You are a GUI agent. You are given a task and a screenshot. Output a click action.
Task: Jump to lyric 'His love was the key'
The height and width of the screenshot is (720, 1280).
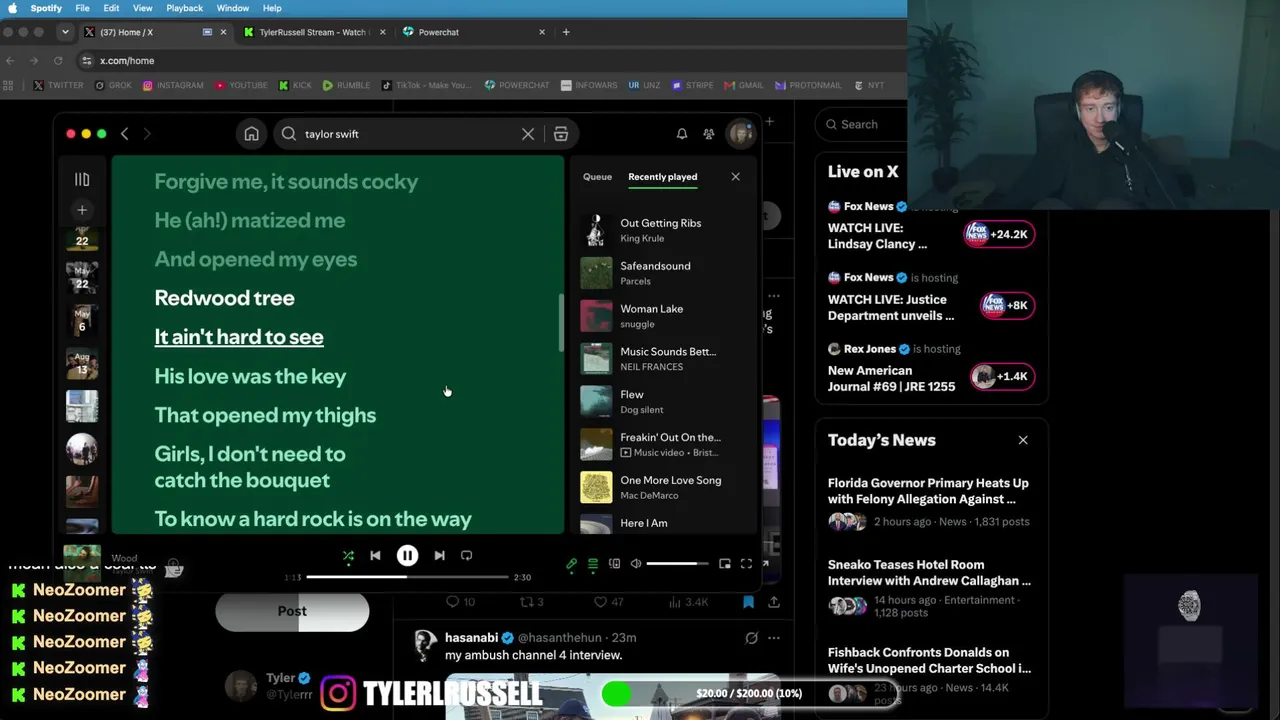click(250, 376)
